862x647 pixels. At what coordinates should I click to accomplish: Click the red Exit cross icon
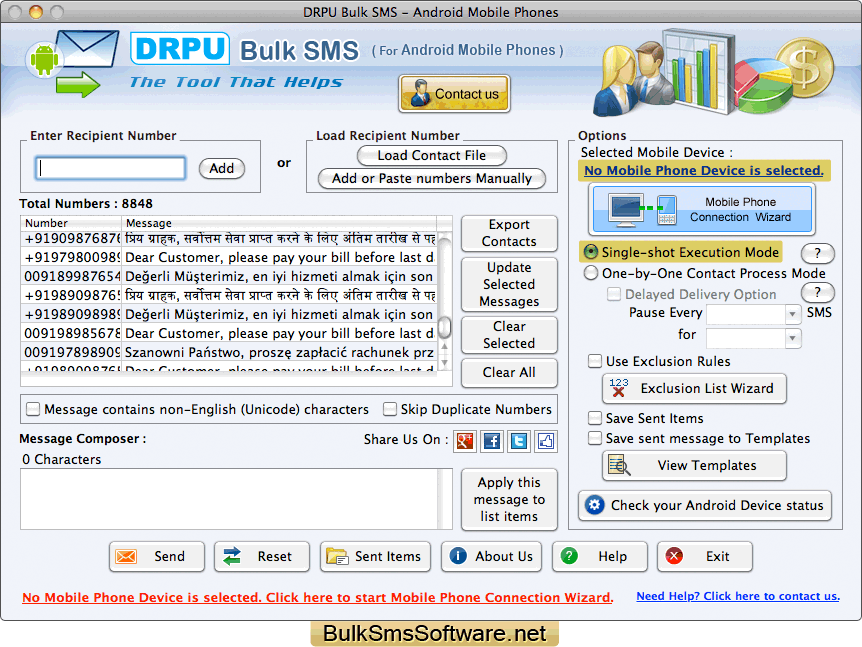click(x=674, y=556)
